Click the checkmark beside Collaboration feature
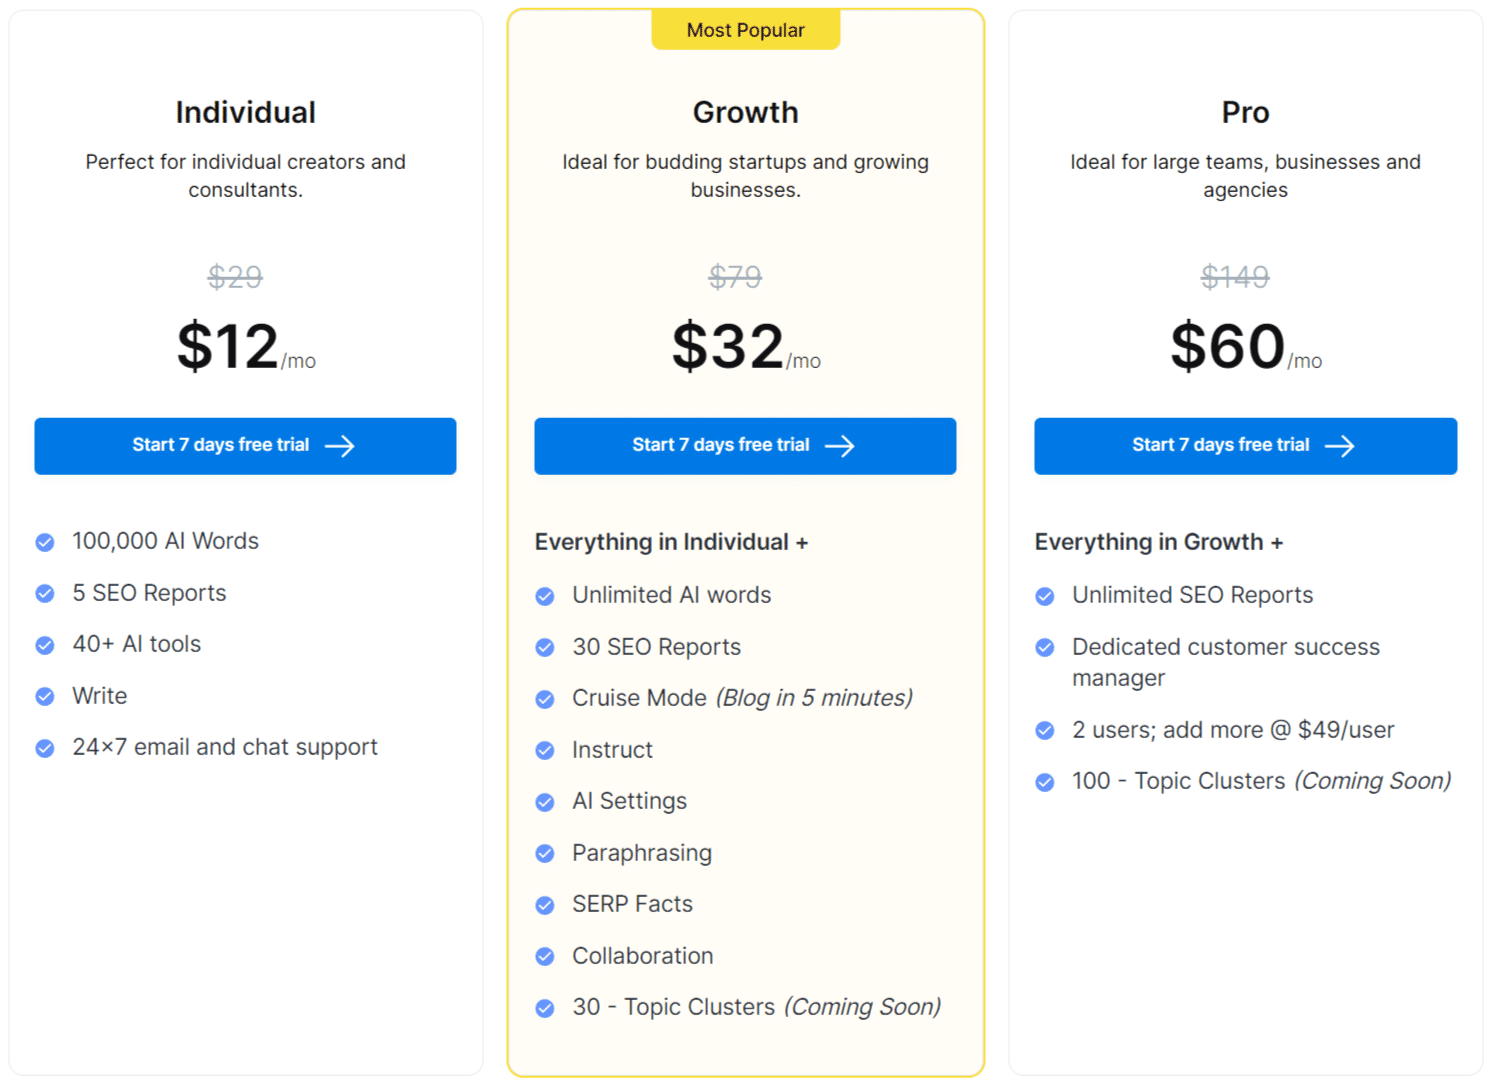1490x1085 pixels. click(545, 956)
